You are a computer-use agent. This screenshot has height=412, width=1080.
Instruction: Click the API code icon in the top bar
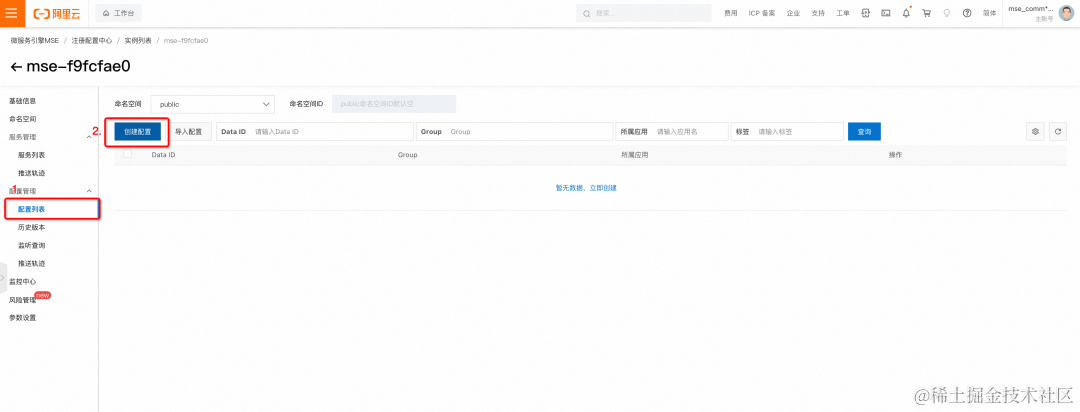point(866,13)
